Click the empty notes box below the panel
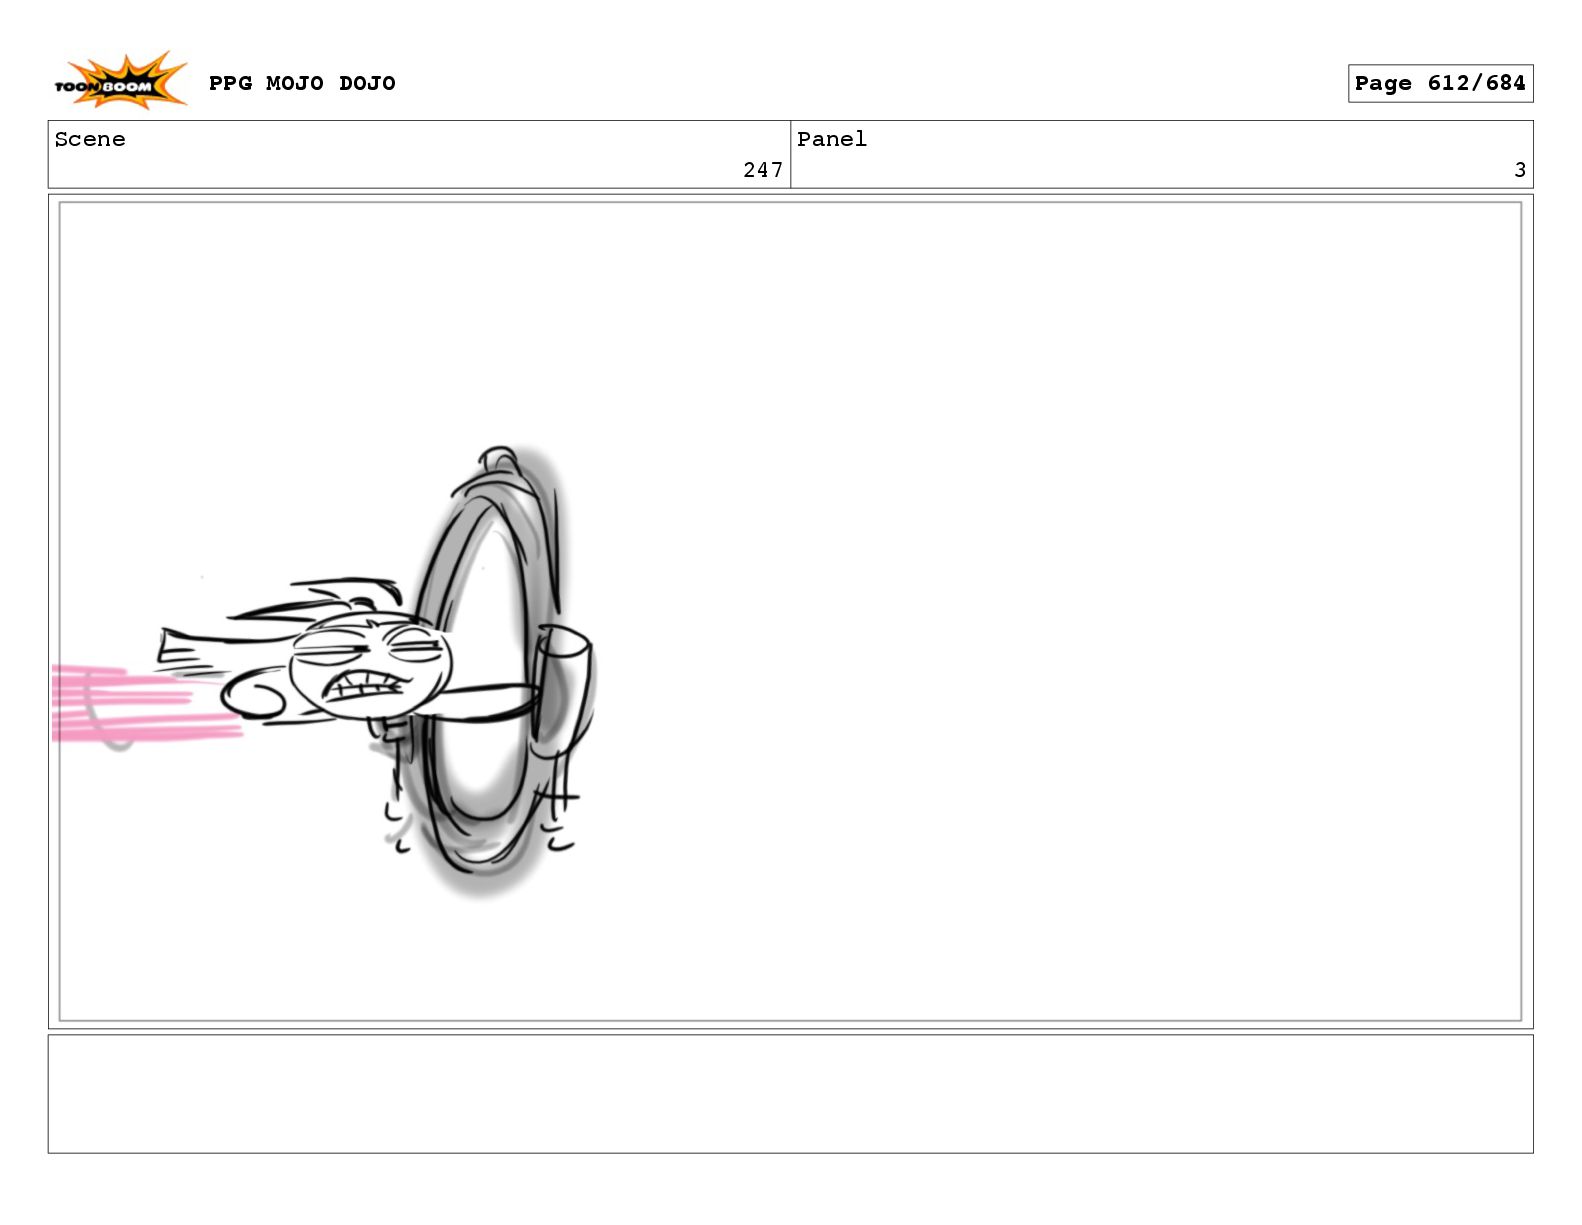This screenshot has height=1225, width=1582. click(790, 1094)
